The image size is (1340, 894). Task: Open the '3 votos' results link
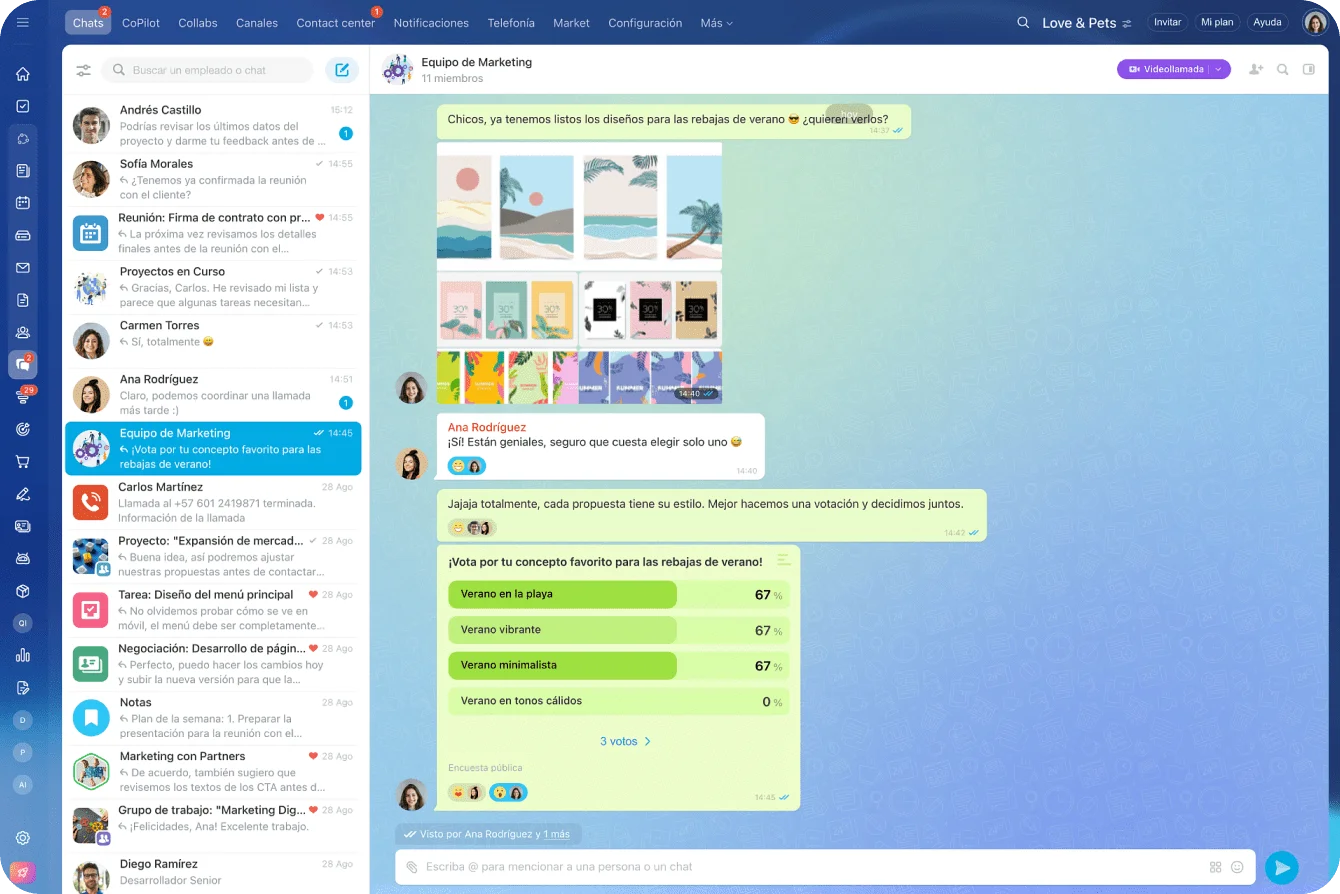tap(625, 741)
